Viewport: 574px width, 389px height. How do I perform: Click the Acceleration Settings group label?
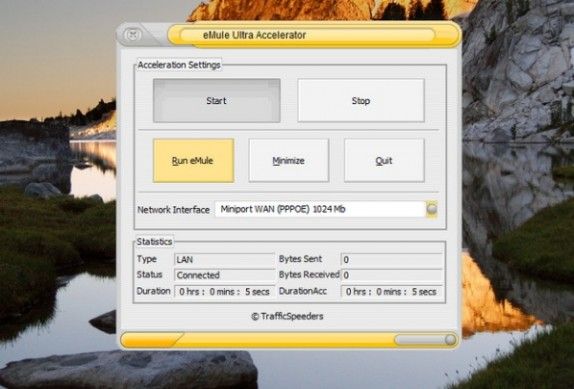(x=179, y=65)
